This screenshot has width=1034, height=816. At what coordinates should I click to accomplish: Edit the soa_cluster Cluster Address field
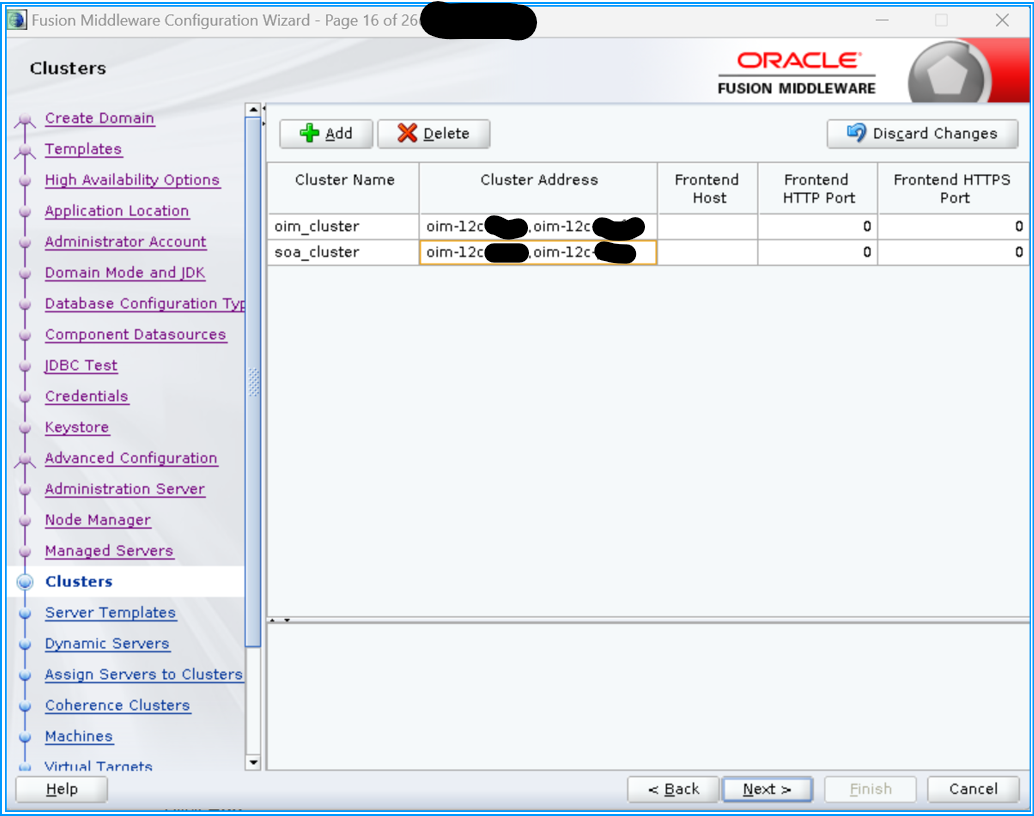[x=538, y=253]
